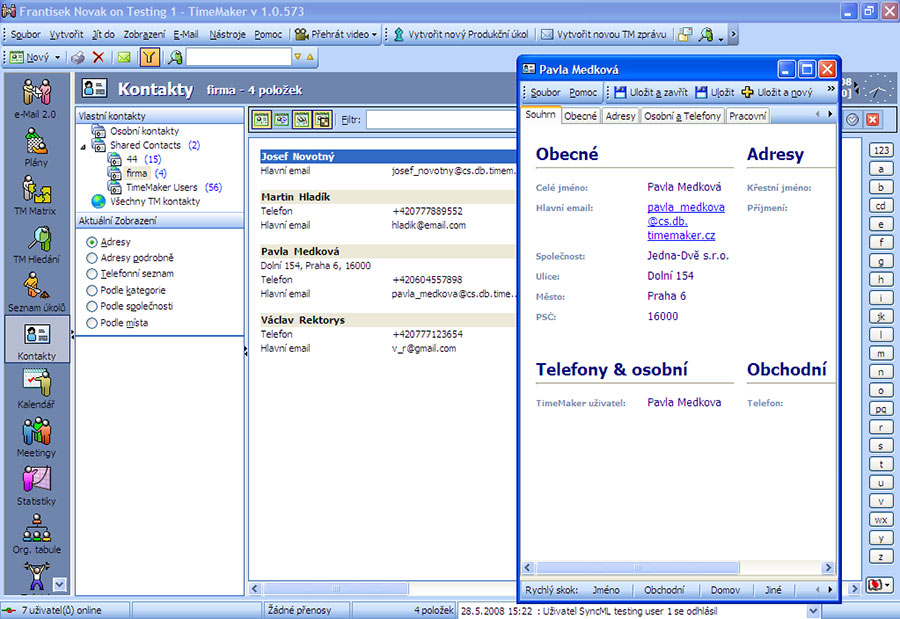The height and width of the screenshot is (619, 900).
Task: Toggle the yellow funnel filter icon
Action: click(x=149, y=57)
